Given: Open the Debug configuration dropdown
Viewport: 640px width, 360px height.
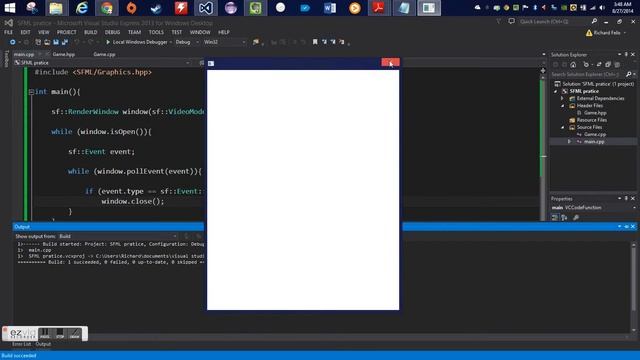Looking at the screenshot, I should (x=187, y=42).
